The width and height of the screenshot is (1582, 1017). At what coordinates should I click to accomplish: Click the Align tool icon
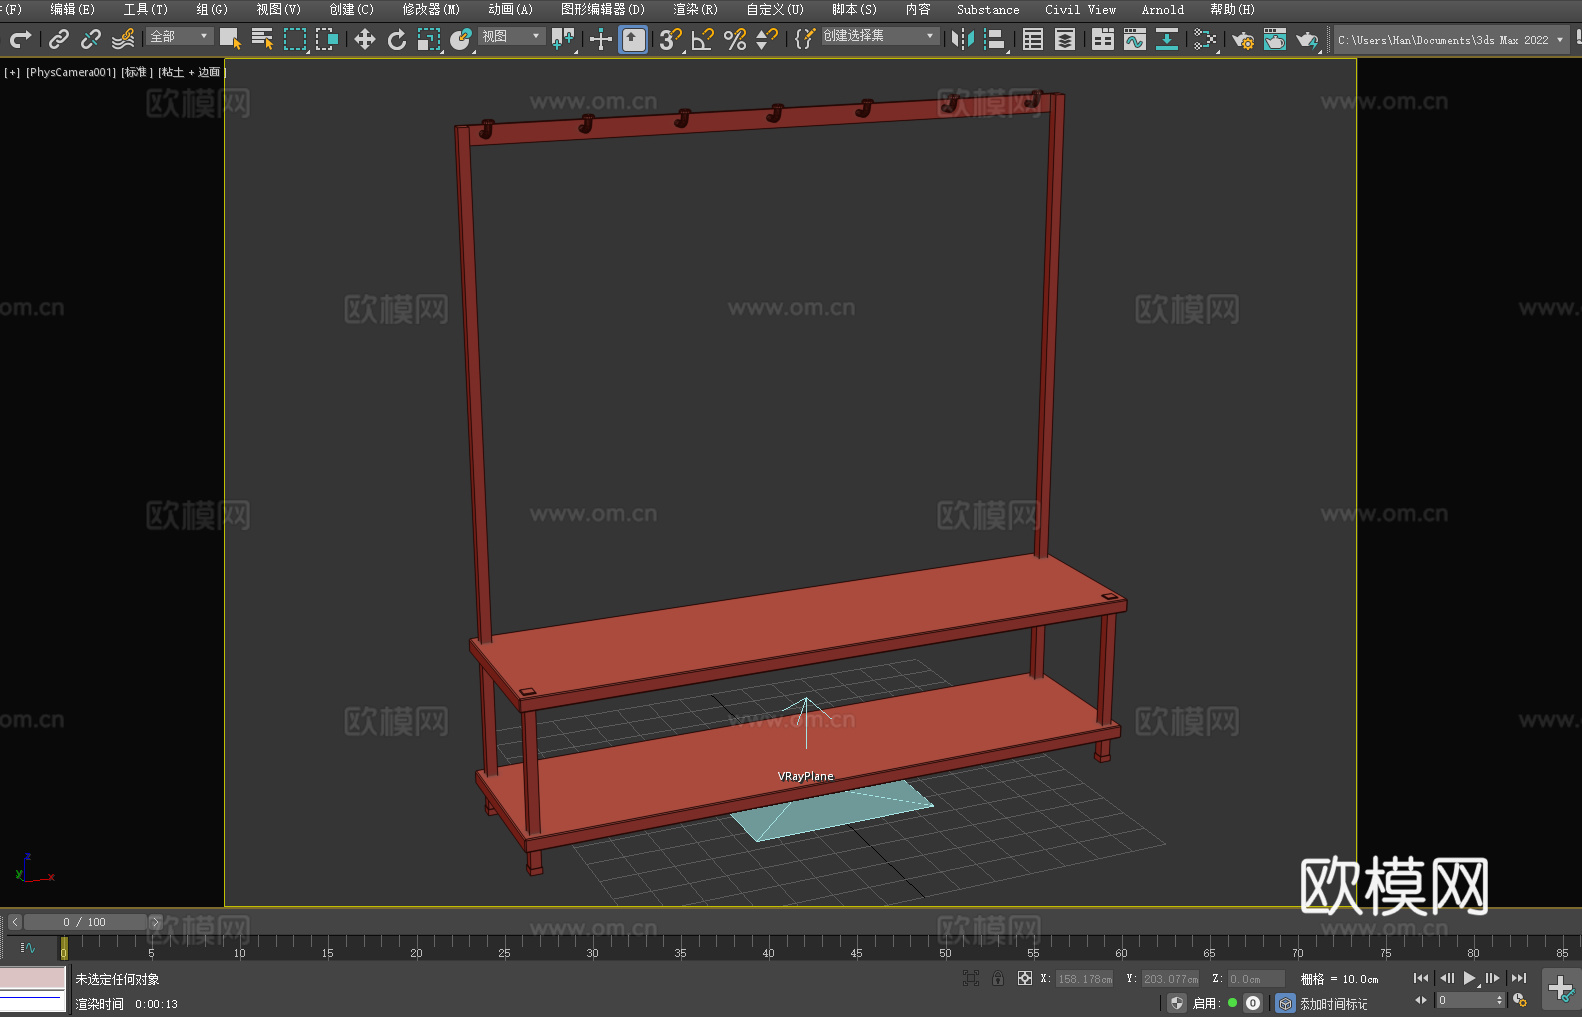(x=995, y=39)
